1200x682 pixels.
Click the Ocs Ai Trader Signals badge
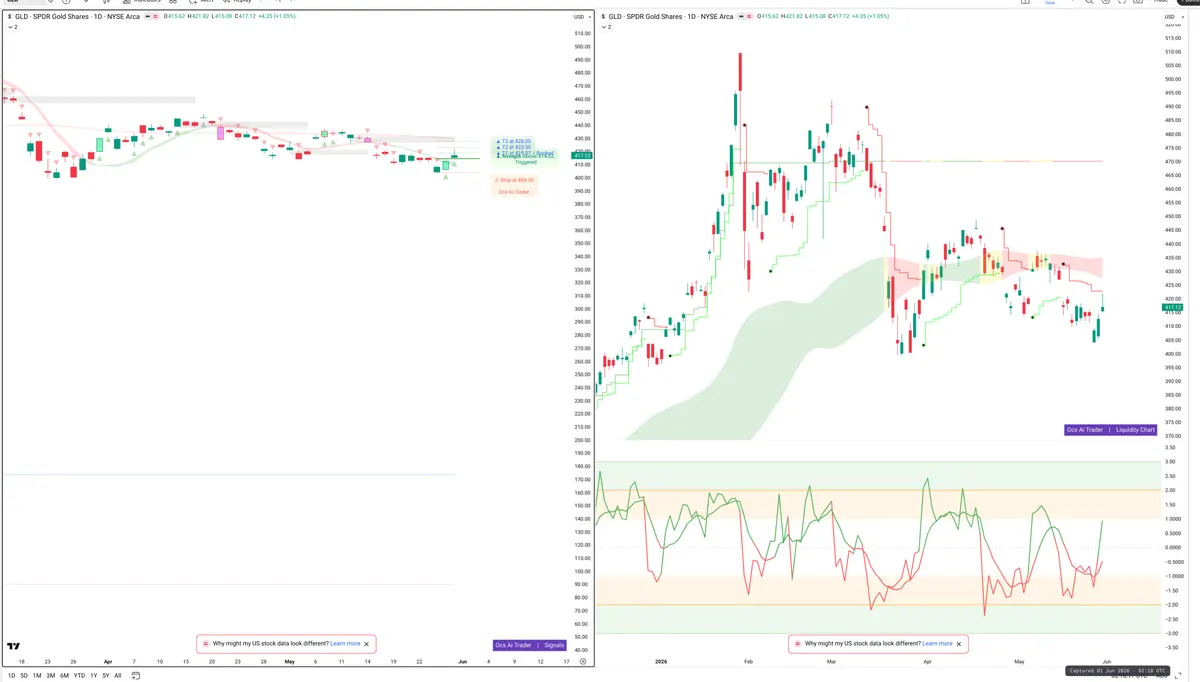point(529,645)
